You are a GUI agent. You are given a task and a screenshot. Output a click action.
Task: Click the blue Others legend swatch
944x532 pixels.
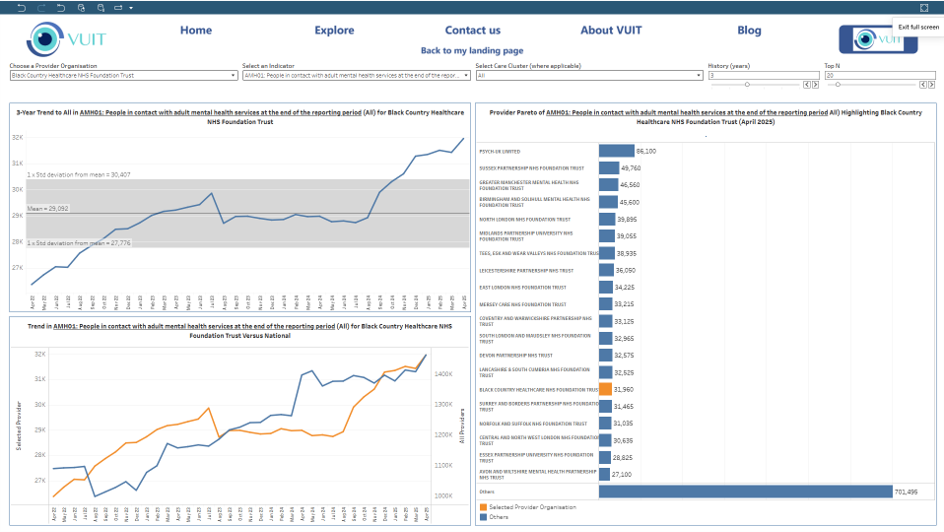click(483, 517)
